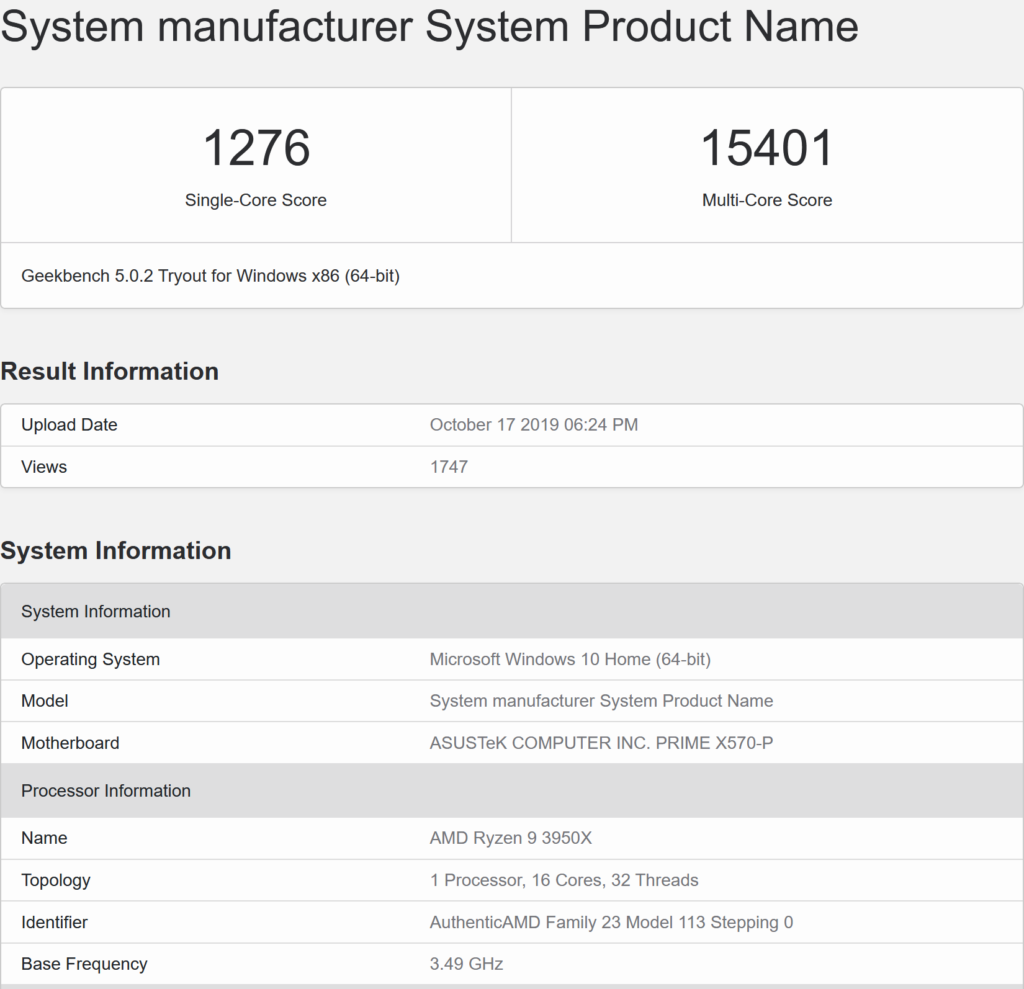Screen dimensions: 1024x989
Task: Select '1 Processor, 16 Cores, 32 Threads' value
Action: coord(564,880)
